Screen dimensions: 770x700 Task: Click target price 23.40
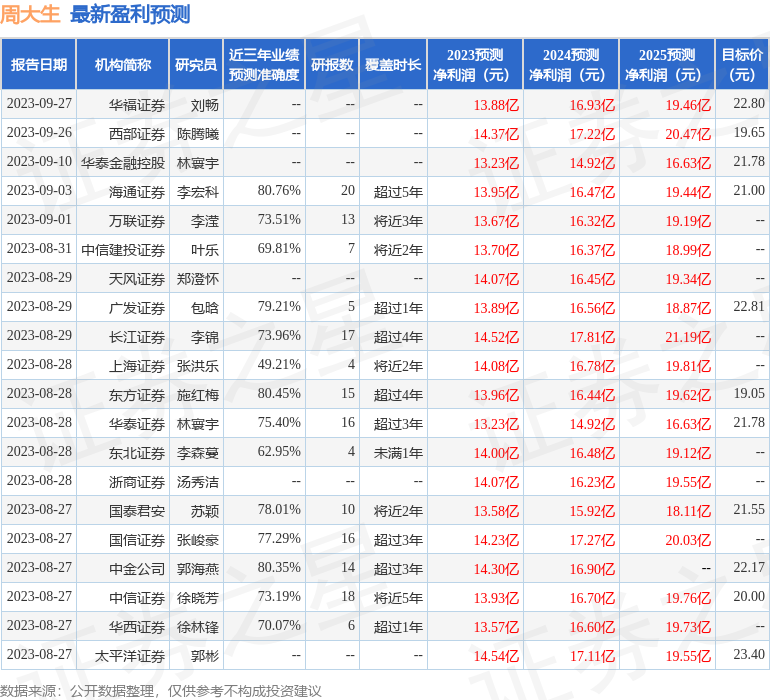point(749,654)
